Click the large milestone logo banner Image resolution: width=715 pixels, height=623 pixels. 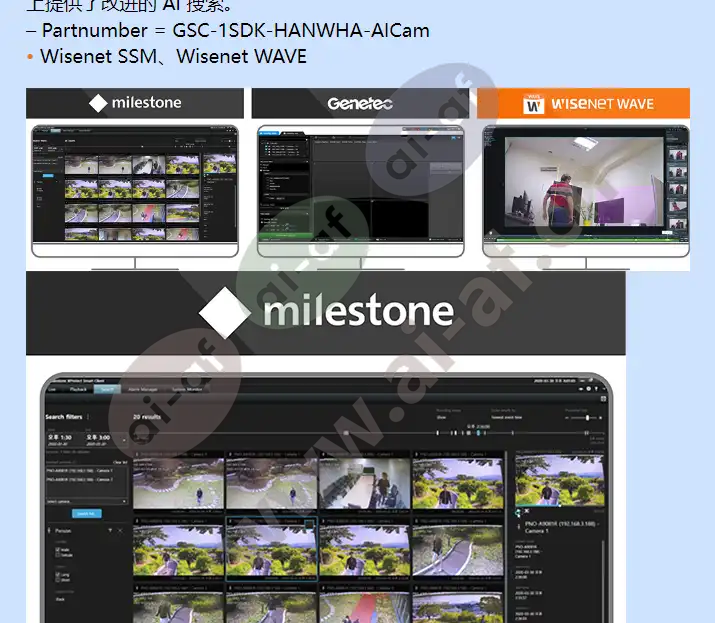(326, 313)
